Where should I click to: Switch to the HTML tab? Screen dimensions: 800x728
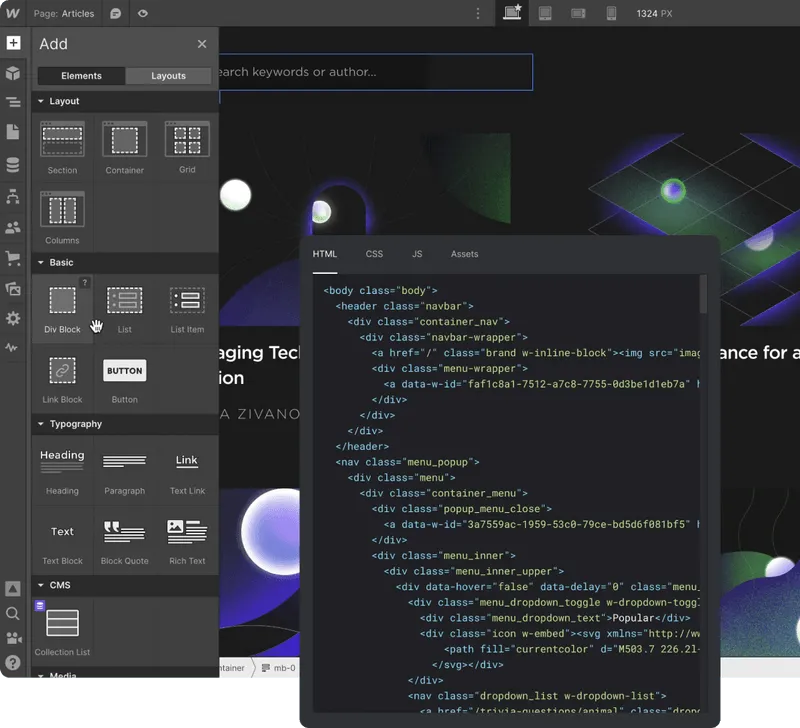324,254
